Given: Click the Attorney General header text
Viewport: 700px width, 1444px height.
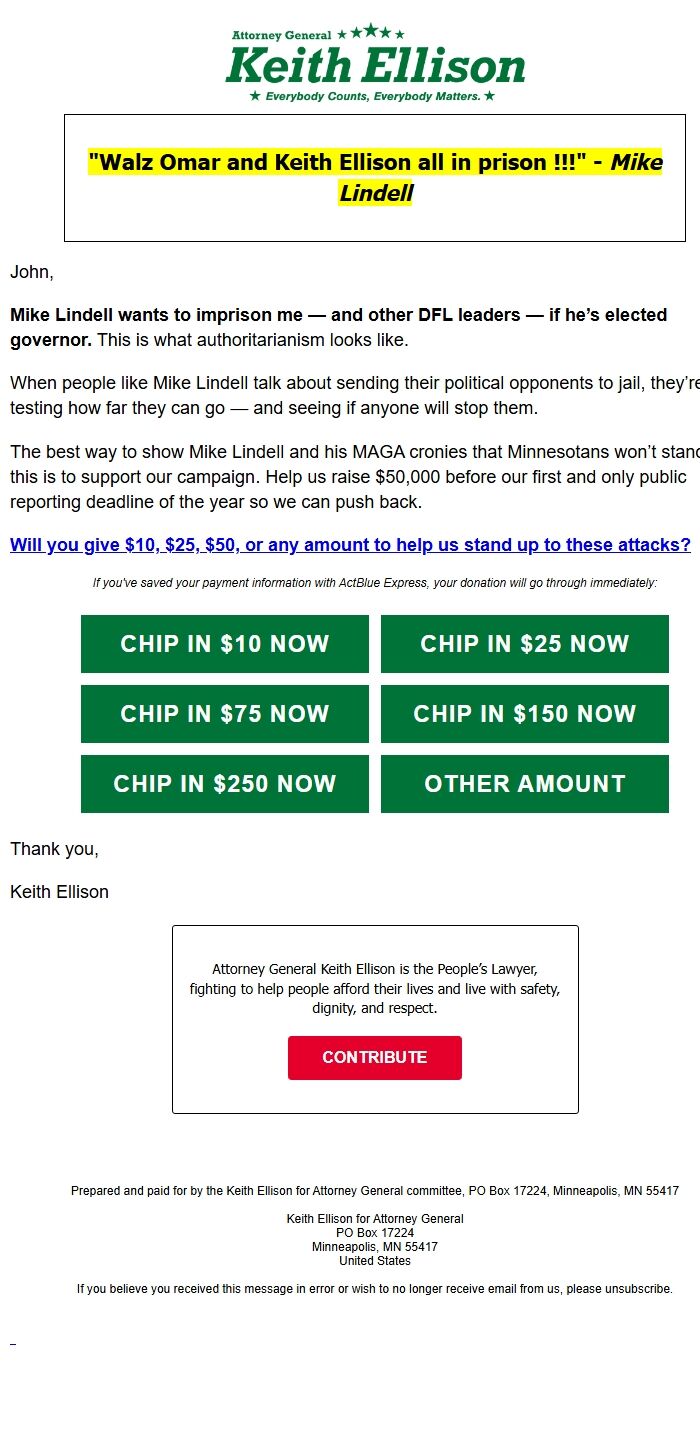Looking at the screenshot, I should (281, 33).
